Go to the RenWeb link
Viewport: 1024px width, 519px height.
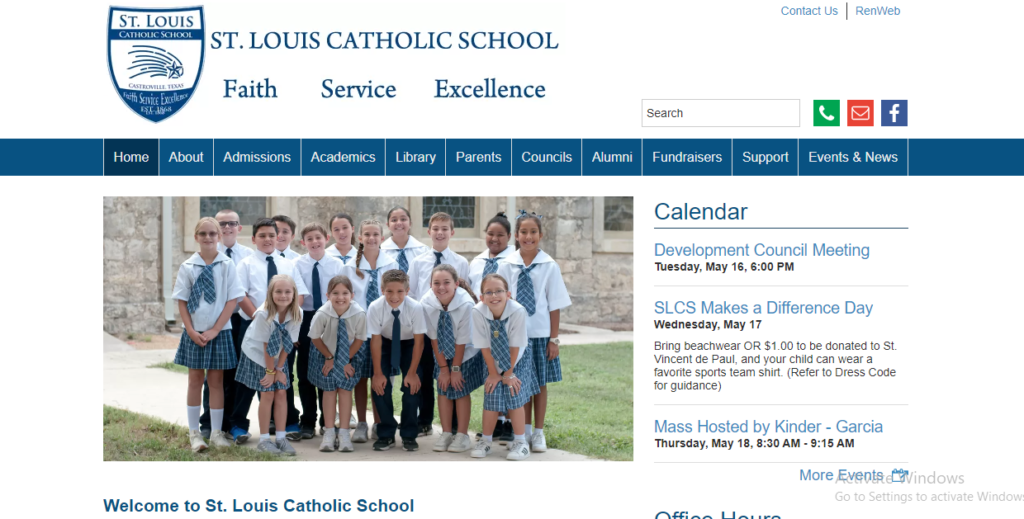[x=877, y=11]
